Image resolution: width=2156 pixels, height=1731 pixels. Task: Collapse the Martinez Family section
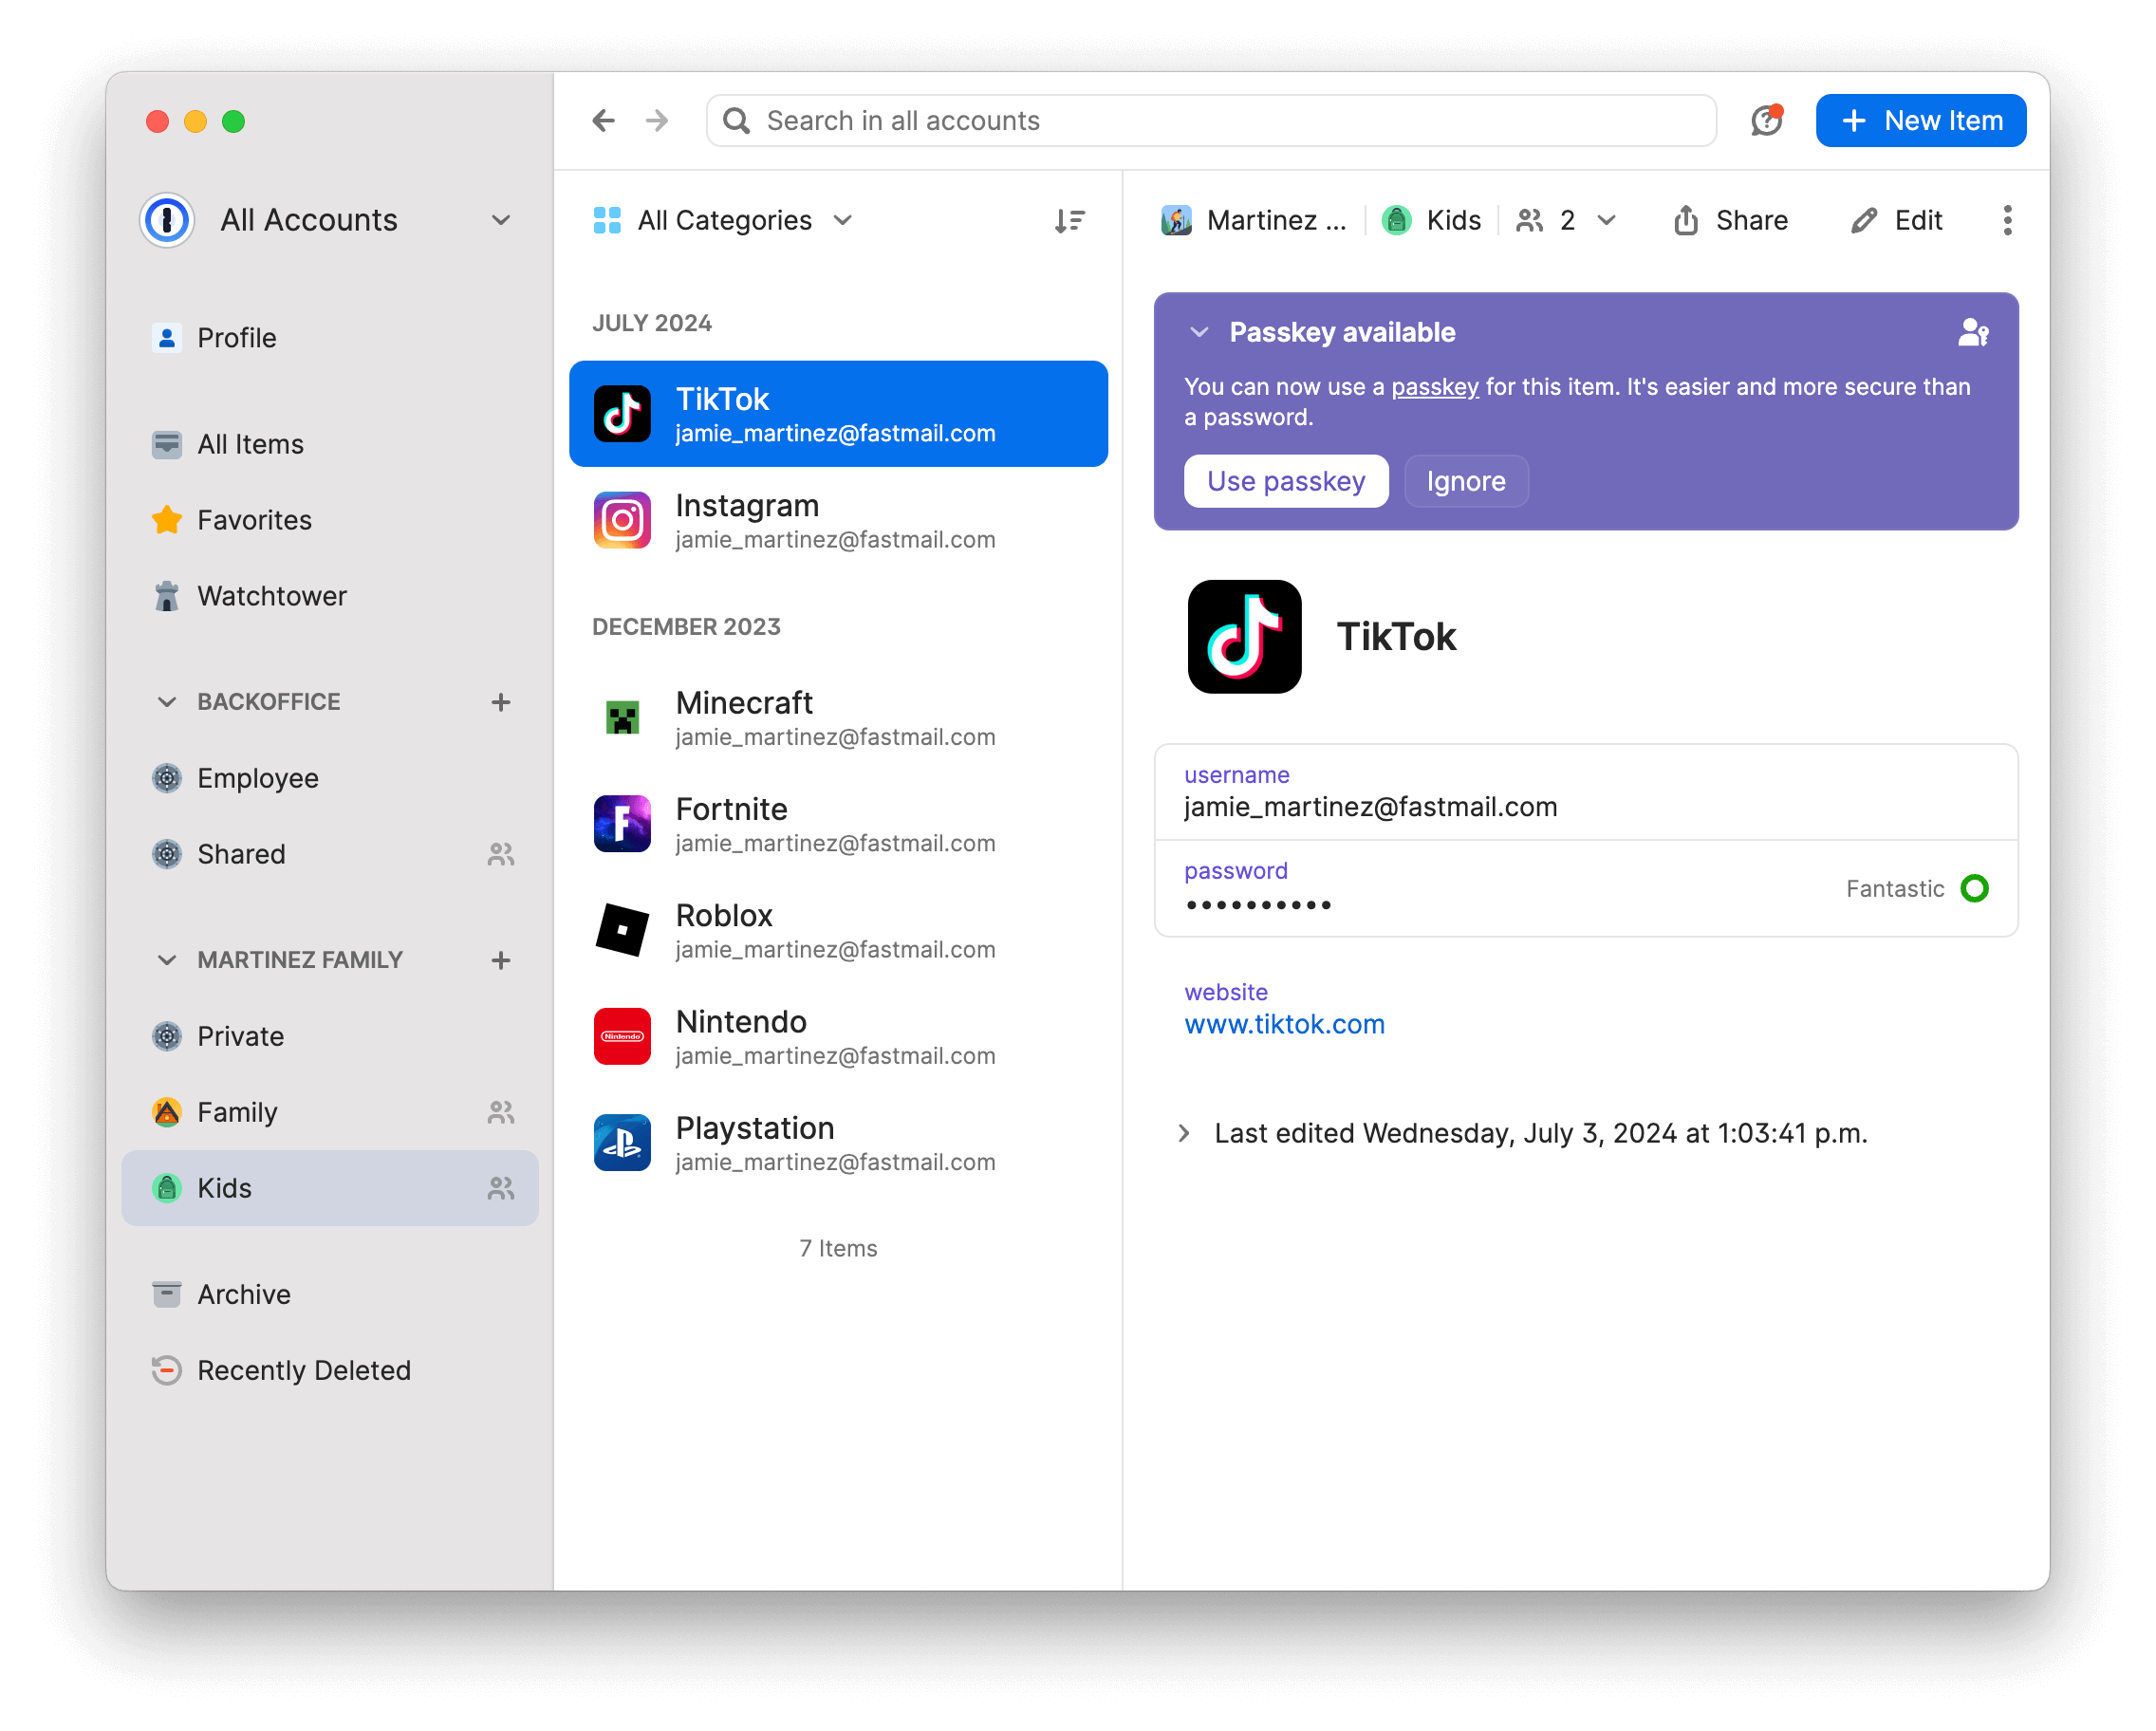(167, 960)
